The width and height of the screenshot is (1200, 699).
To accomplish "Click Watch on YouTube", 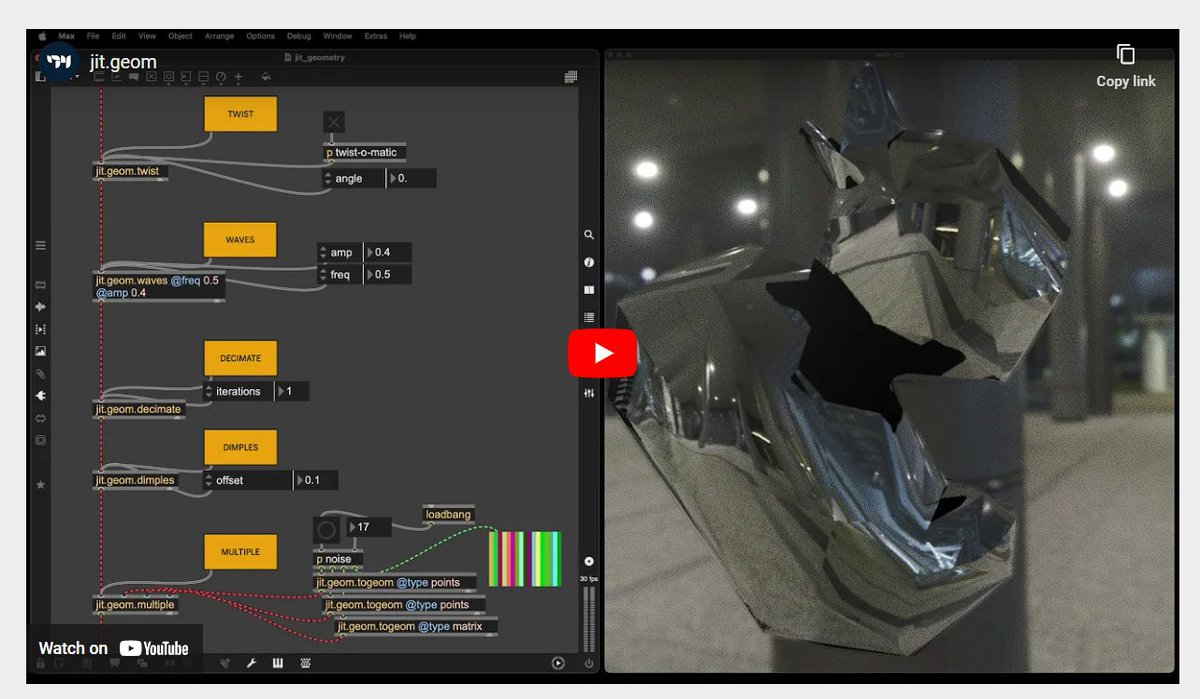I will point(114,648).
